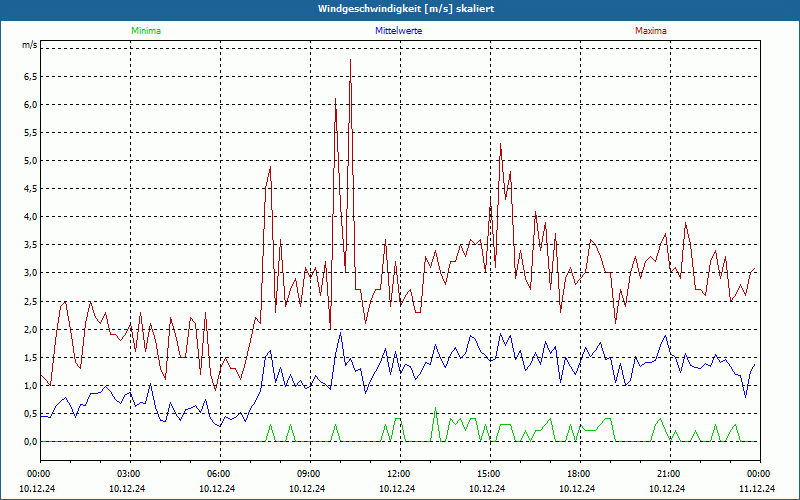The height and width of the screenshot is (500, 800).
Task: Click the 6,5 y-axis value
Action: (30, 77)
